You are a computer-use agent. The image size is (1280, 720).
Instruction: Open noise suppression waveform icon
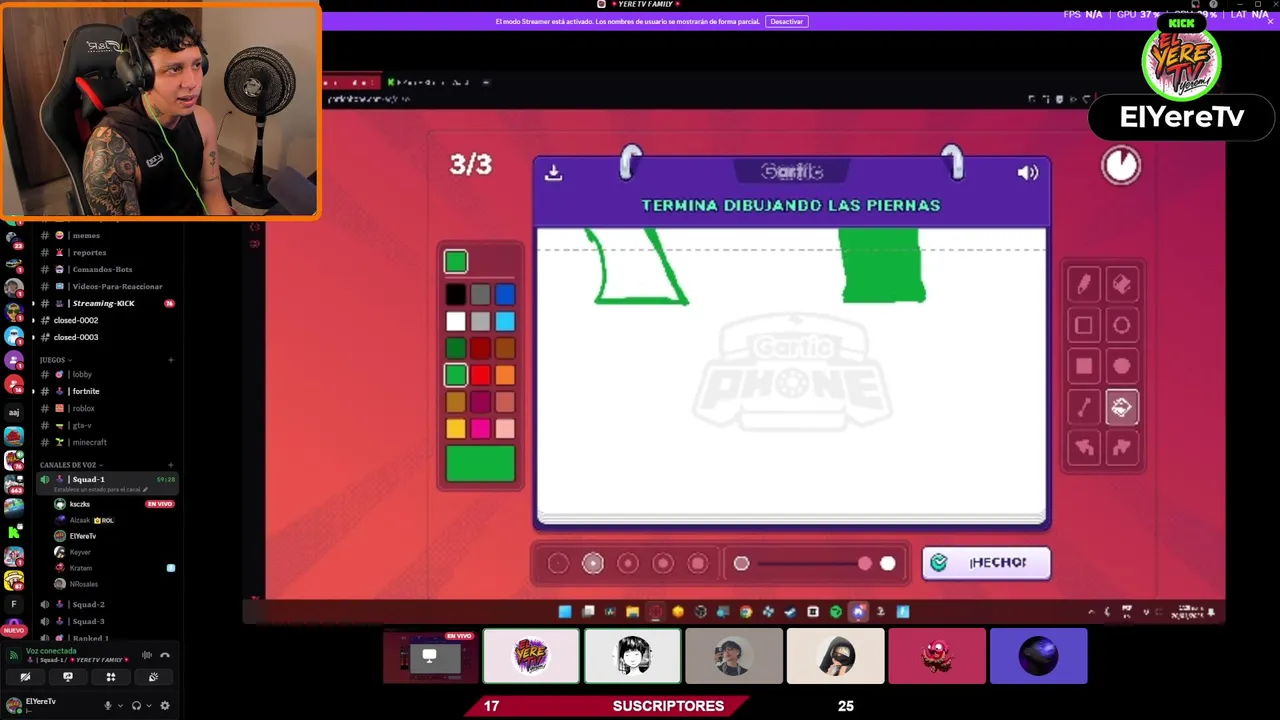pos(147,655)
